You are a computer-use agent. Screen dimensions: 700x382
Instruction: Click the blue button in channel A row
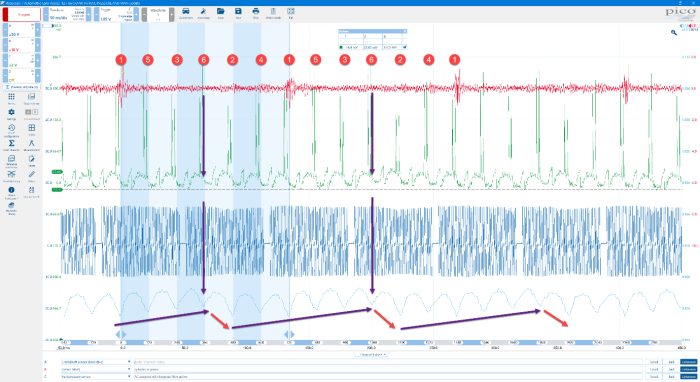click(688, 362)
